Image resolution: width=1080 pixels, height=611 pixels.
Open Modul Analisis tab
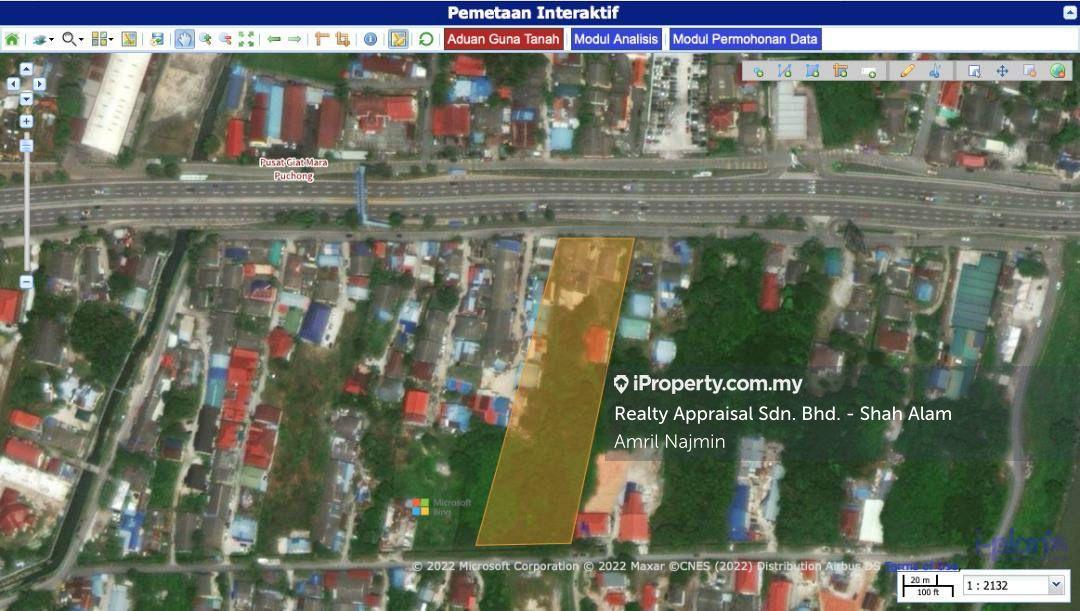coord(617,39)
